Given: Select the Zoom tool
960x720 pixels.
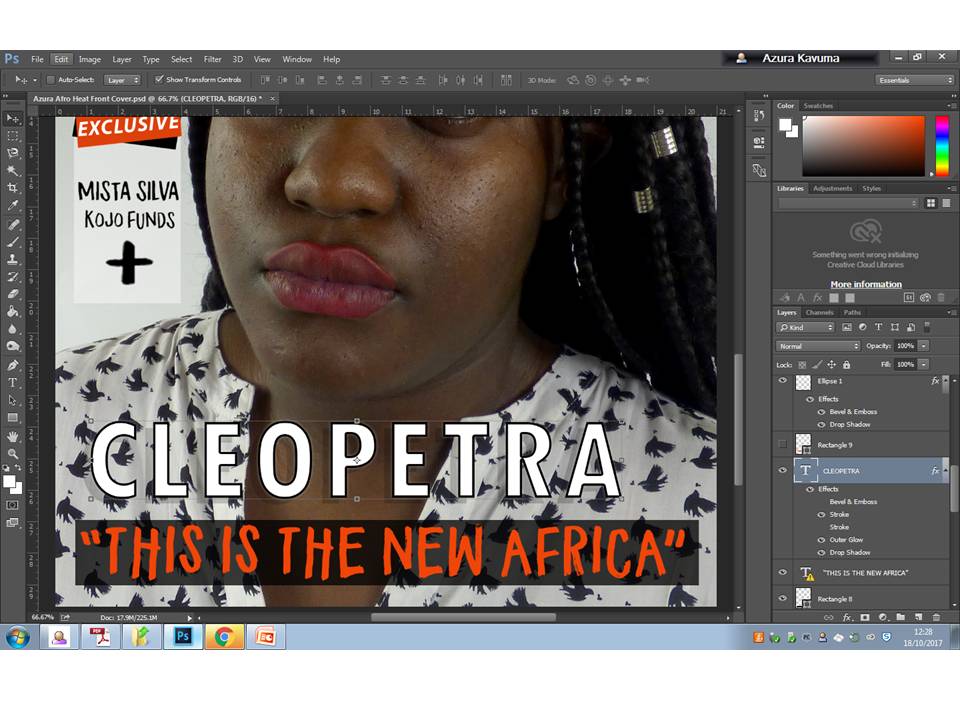Looking at the screenshot, I should click(x=12, y=454).
